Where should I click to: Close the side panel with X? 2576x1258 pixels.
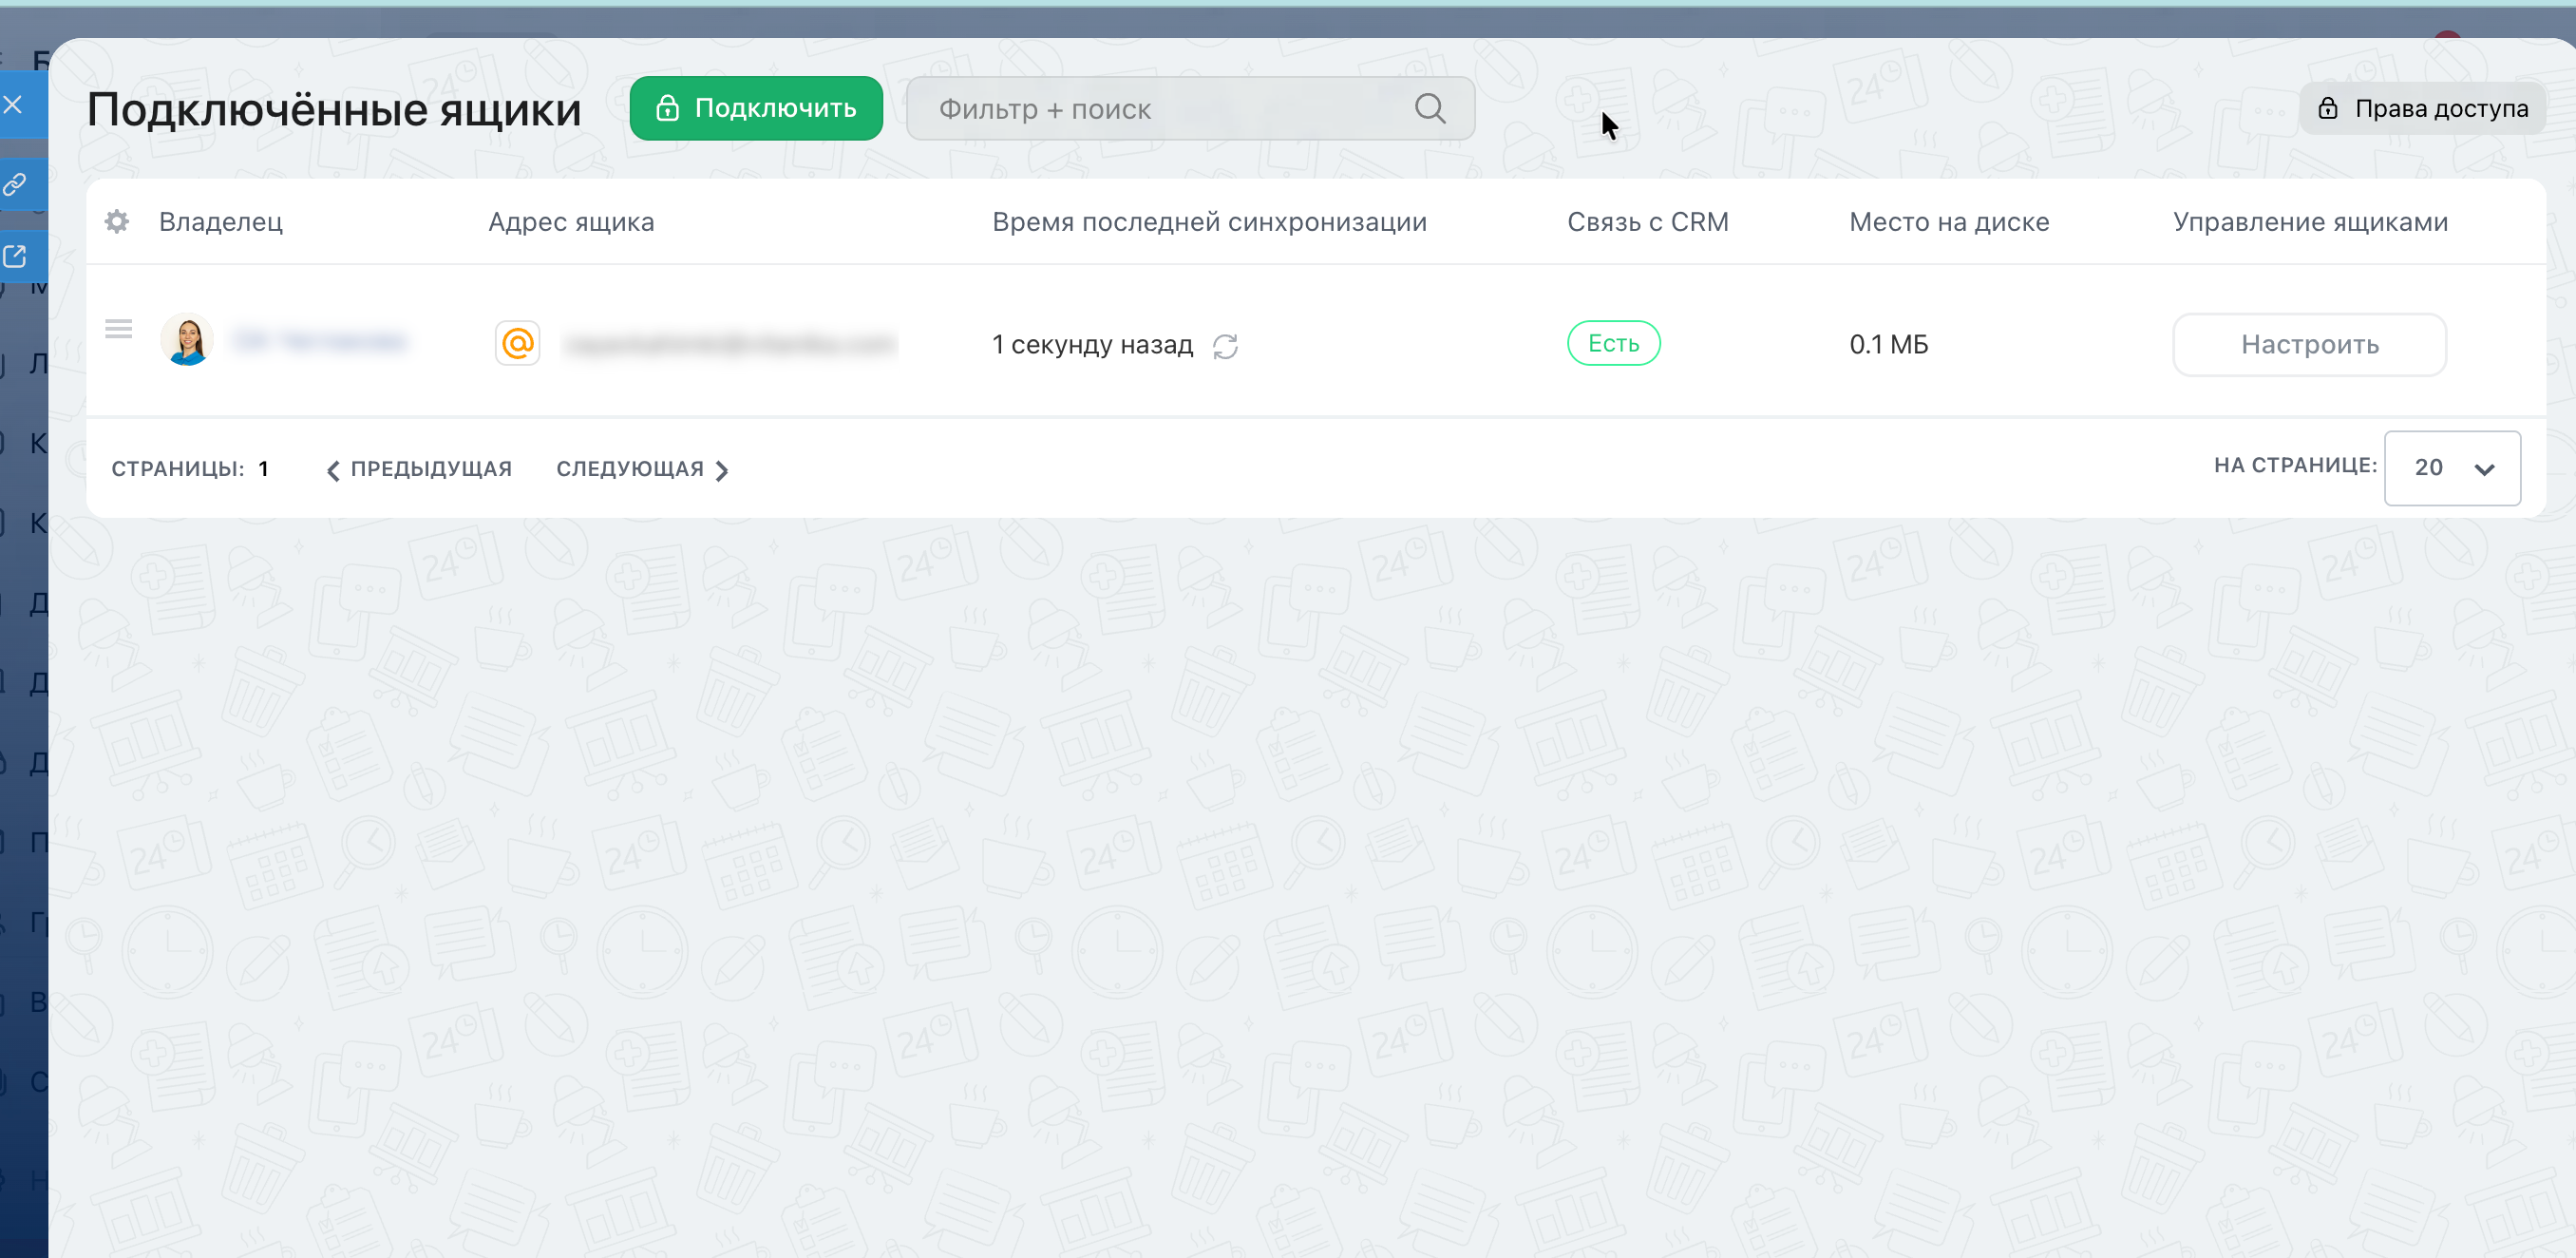point(14,104)
